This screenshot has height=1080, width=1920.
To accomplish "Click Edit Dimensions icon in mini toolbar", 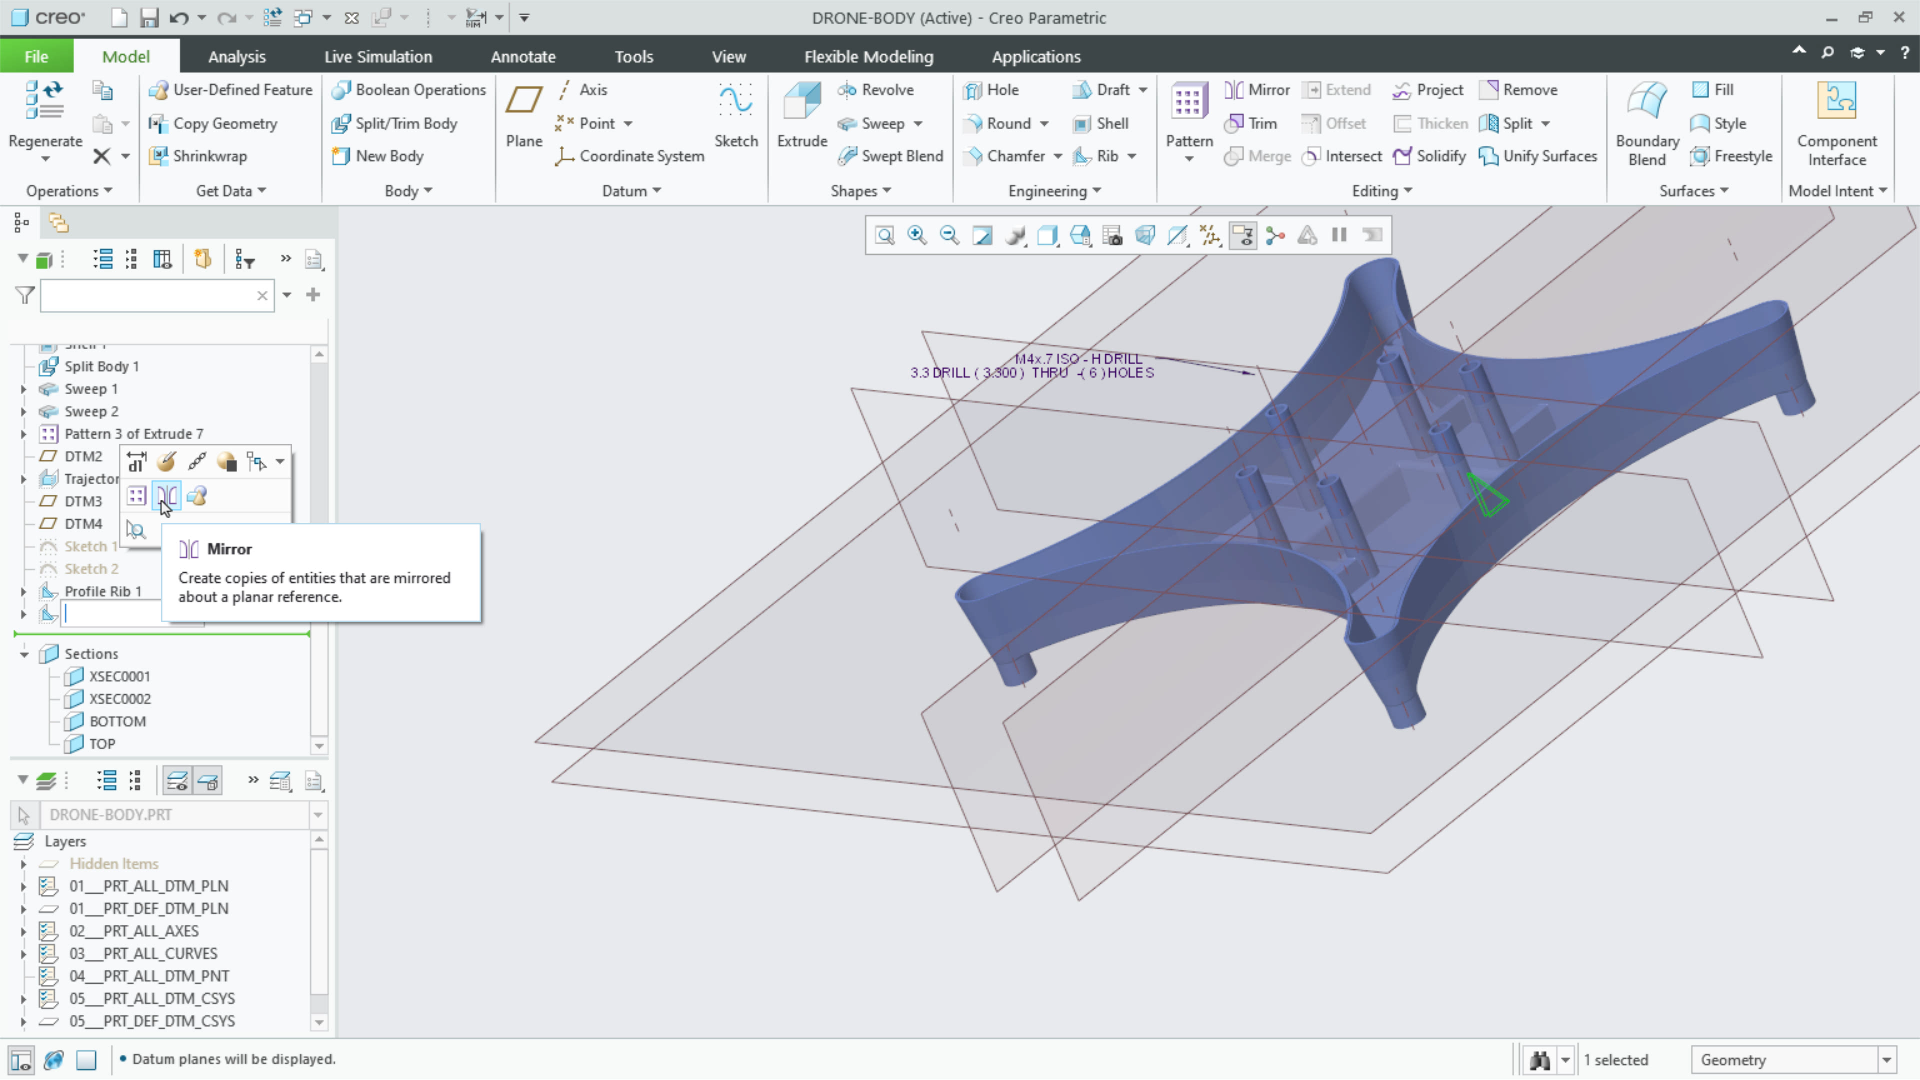I will [137, 461].
